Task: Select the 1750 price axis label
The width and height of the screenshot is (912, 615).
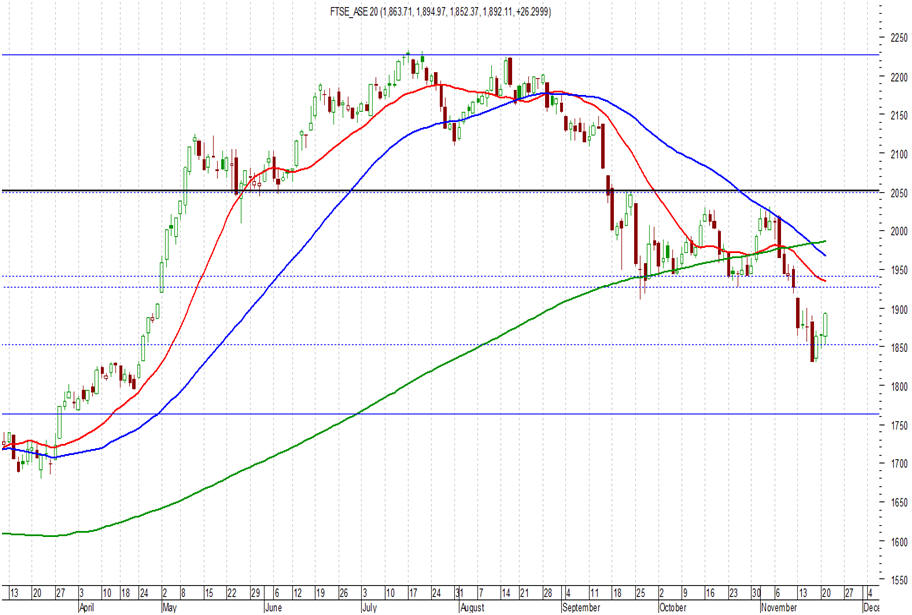Action: (899, 425)
